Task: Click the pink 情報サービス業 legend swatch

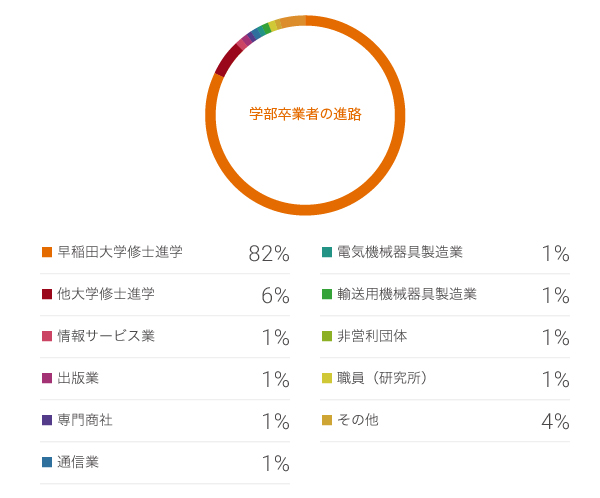Action: coord(46,336)
